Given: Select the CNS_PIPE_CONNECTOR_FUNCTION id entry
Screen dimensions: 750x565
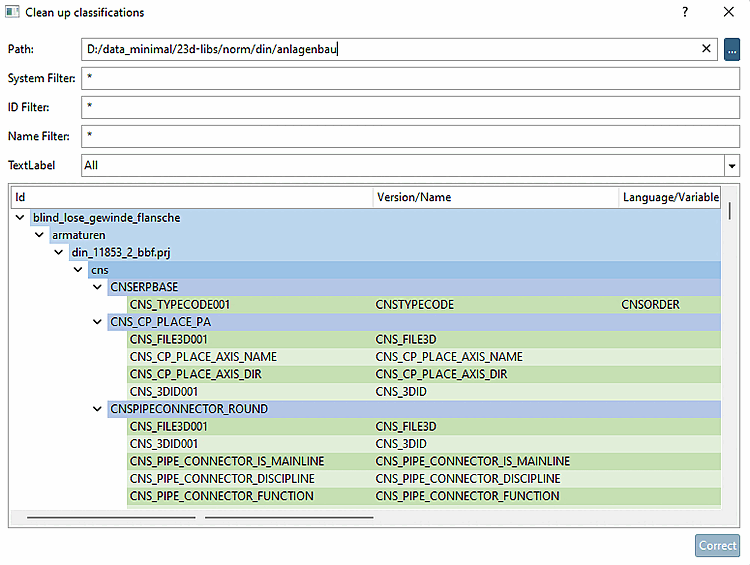Looking at the screenshot, I should 221,496.
